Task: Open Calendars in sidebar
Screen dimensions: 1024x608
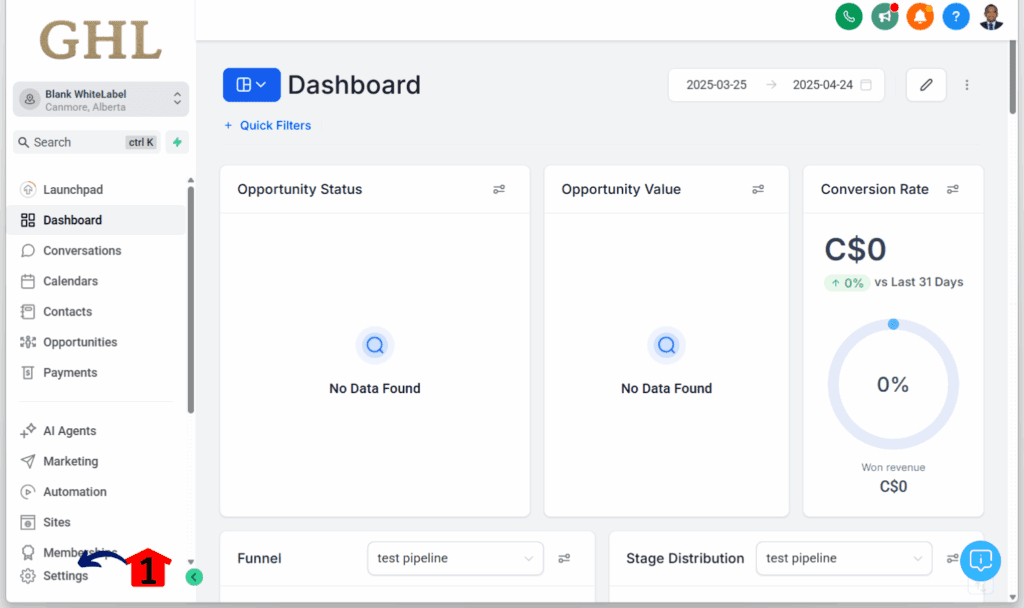Action: [97, 281]
